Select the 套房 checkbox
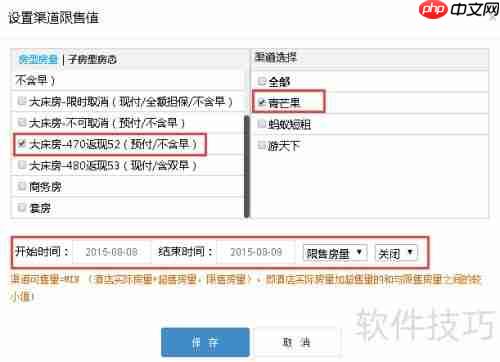500x362 pixels. [x=22, y=207]
